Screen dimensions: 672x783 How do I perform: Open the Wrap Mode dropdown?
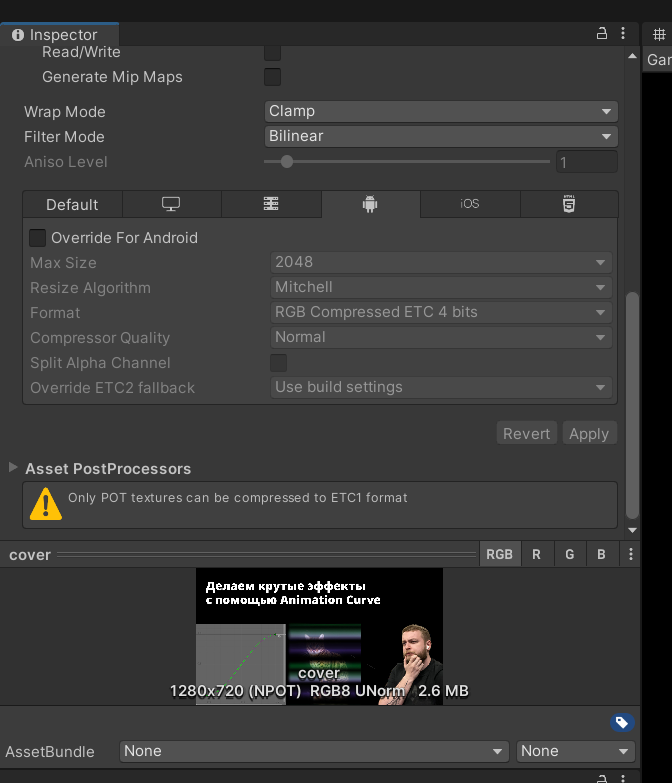[x=441, y=112]
